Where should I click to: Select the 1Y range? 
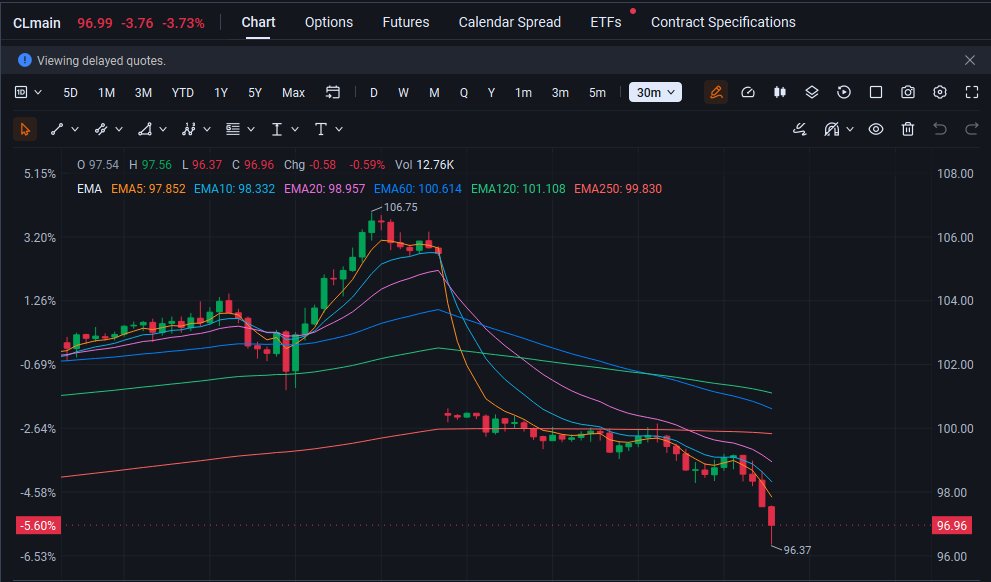[221, 92]
